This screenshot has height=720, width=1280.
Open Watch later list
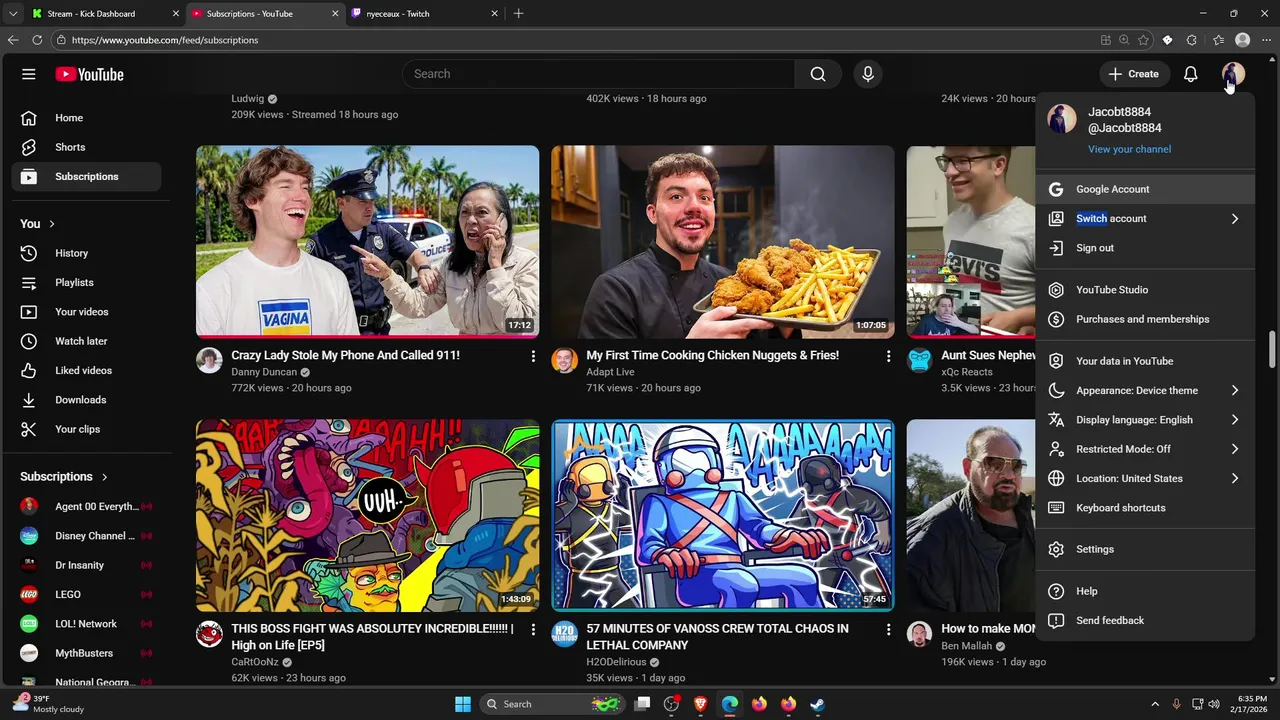[x=86, y=341]
